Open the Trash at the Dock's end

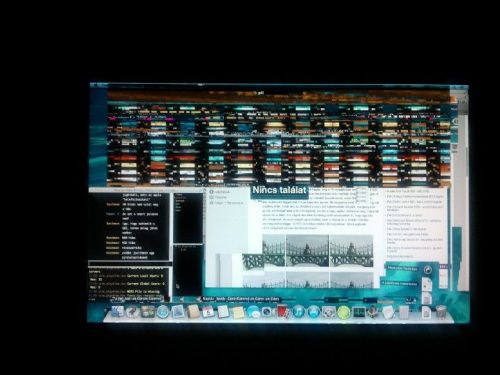[x=441, y=312]
